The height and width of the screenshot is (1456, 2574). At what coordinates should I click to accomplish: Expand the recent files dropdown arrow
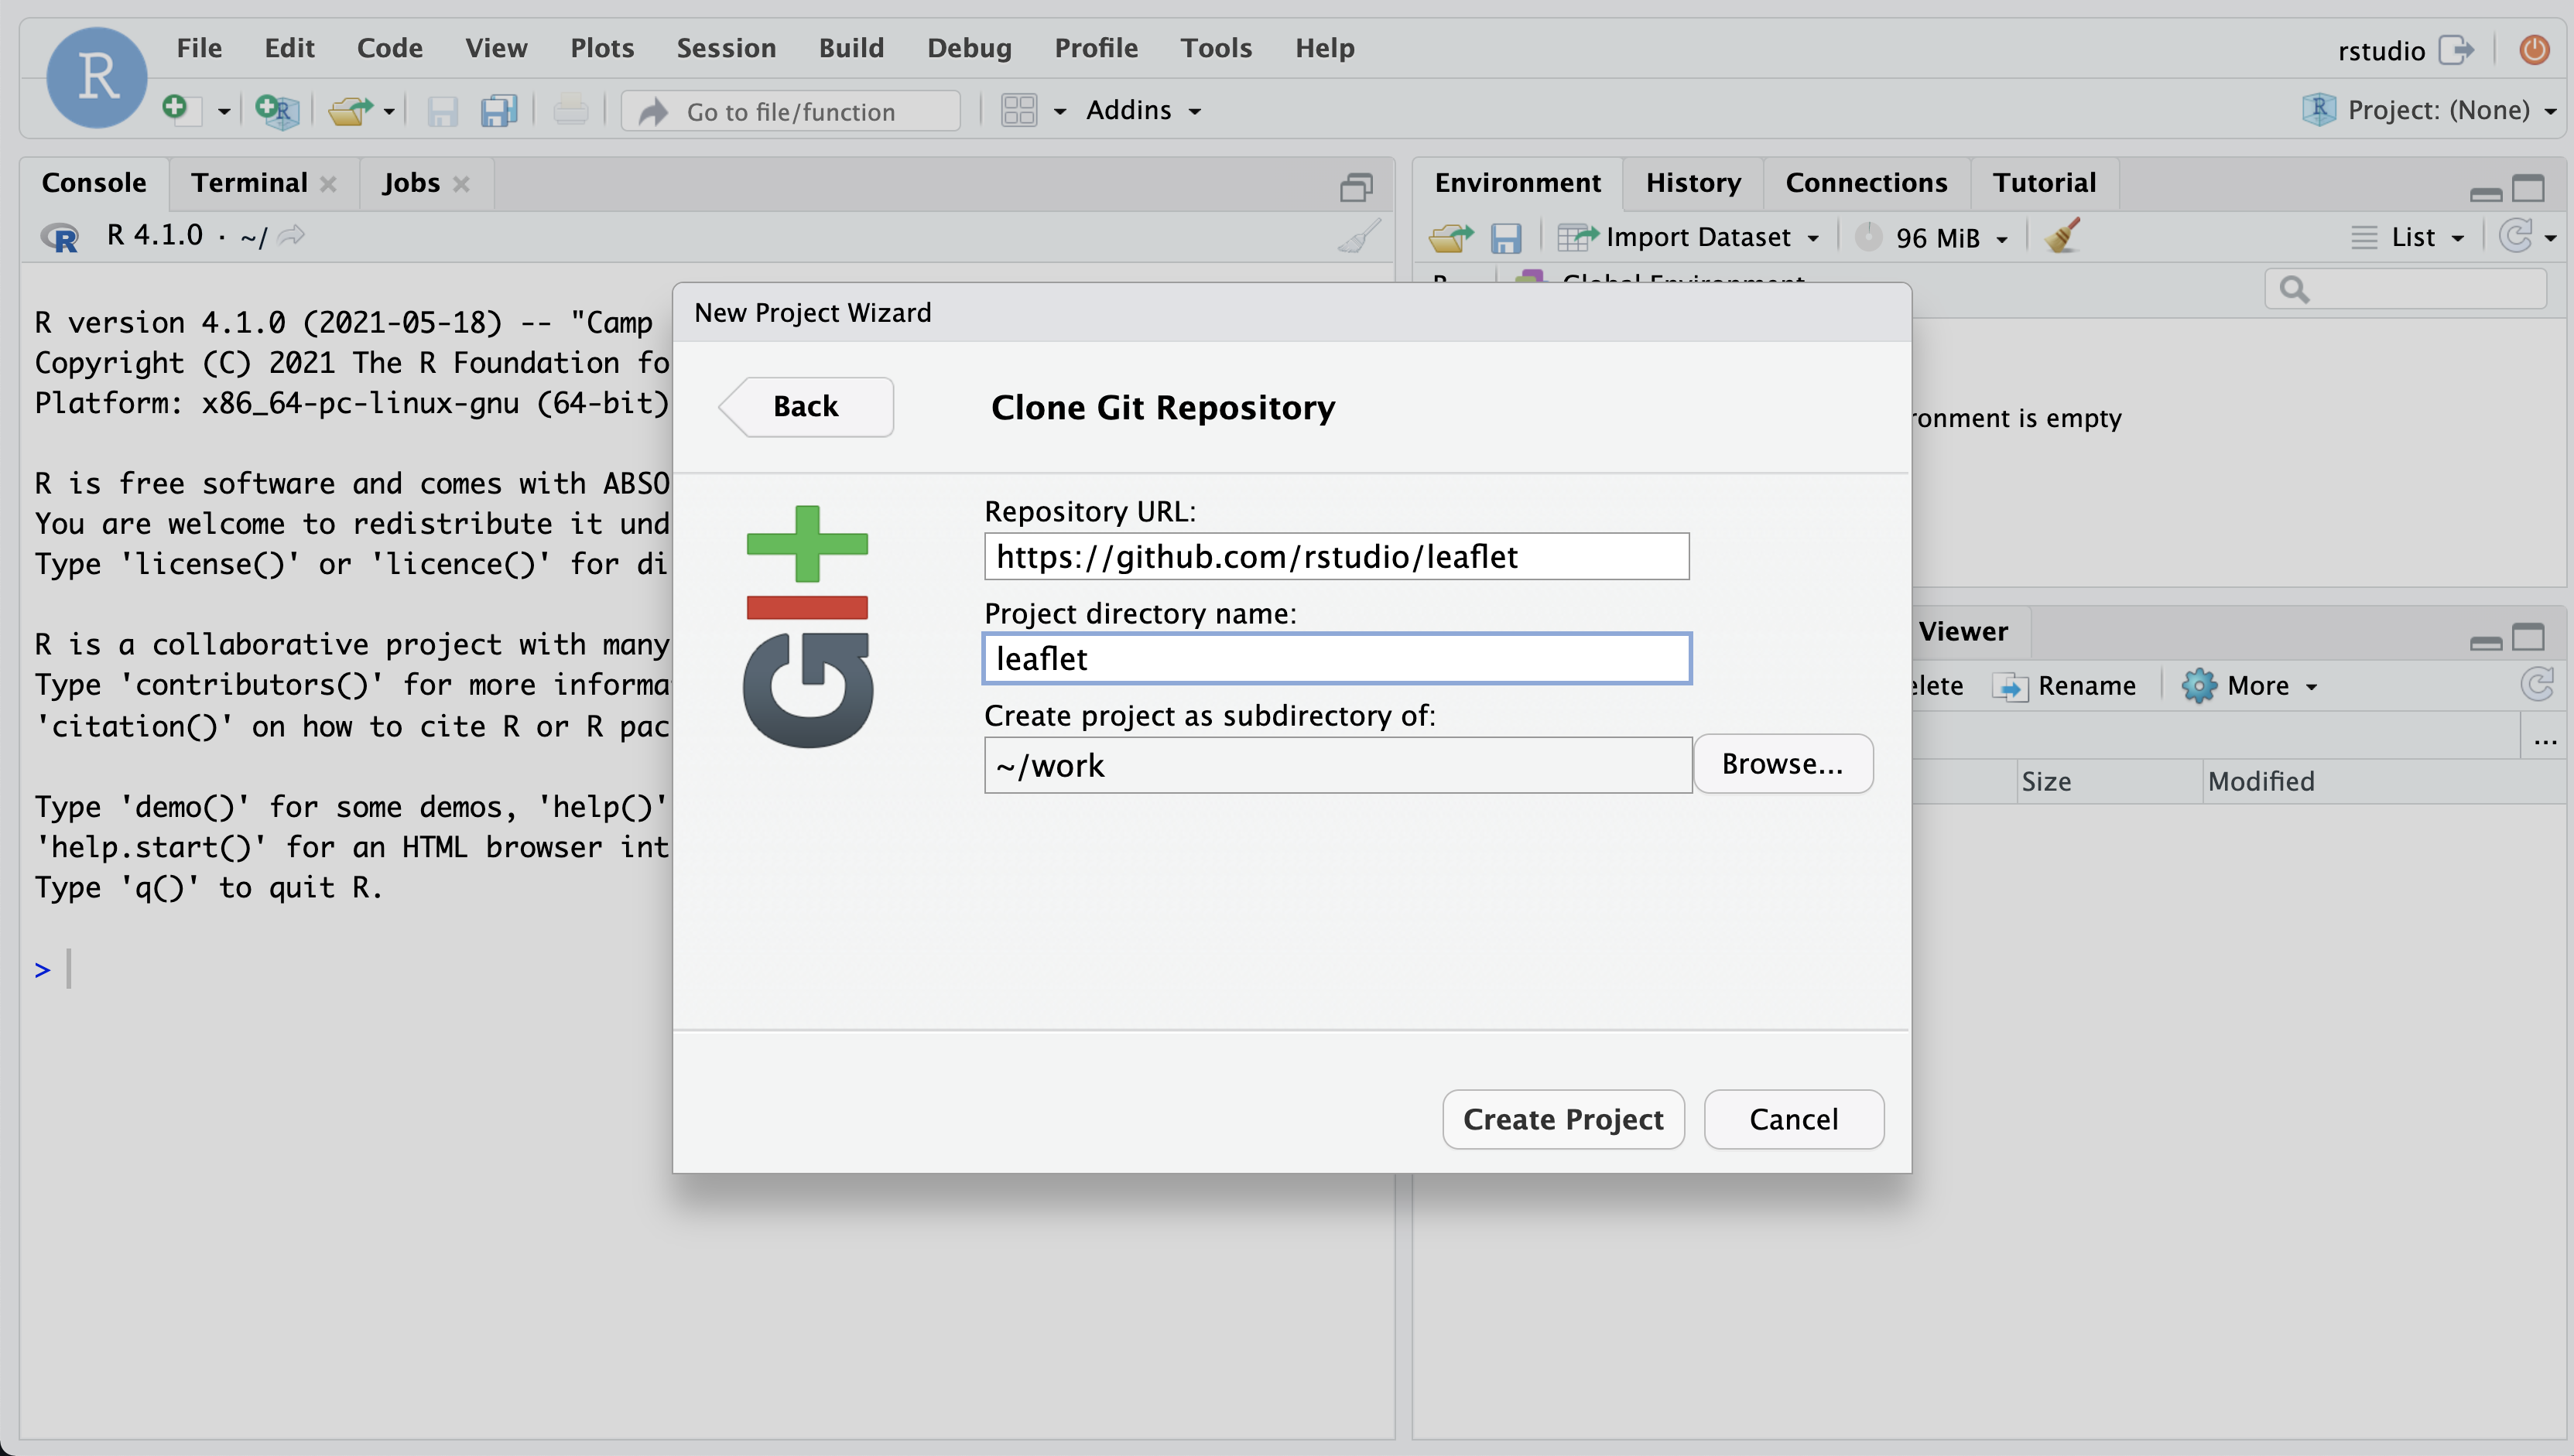[389, 111]
